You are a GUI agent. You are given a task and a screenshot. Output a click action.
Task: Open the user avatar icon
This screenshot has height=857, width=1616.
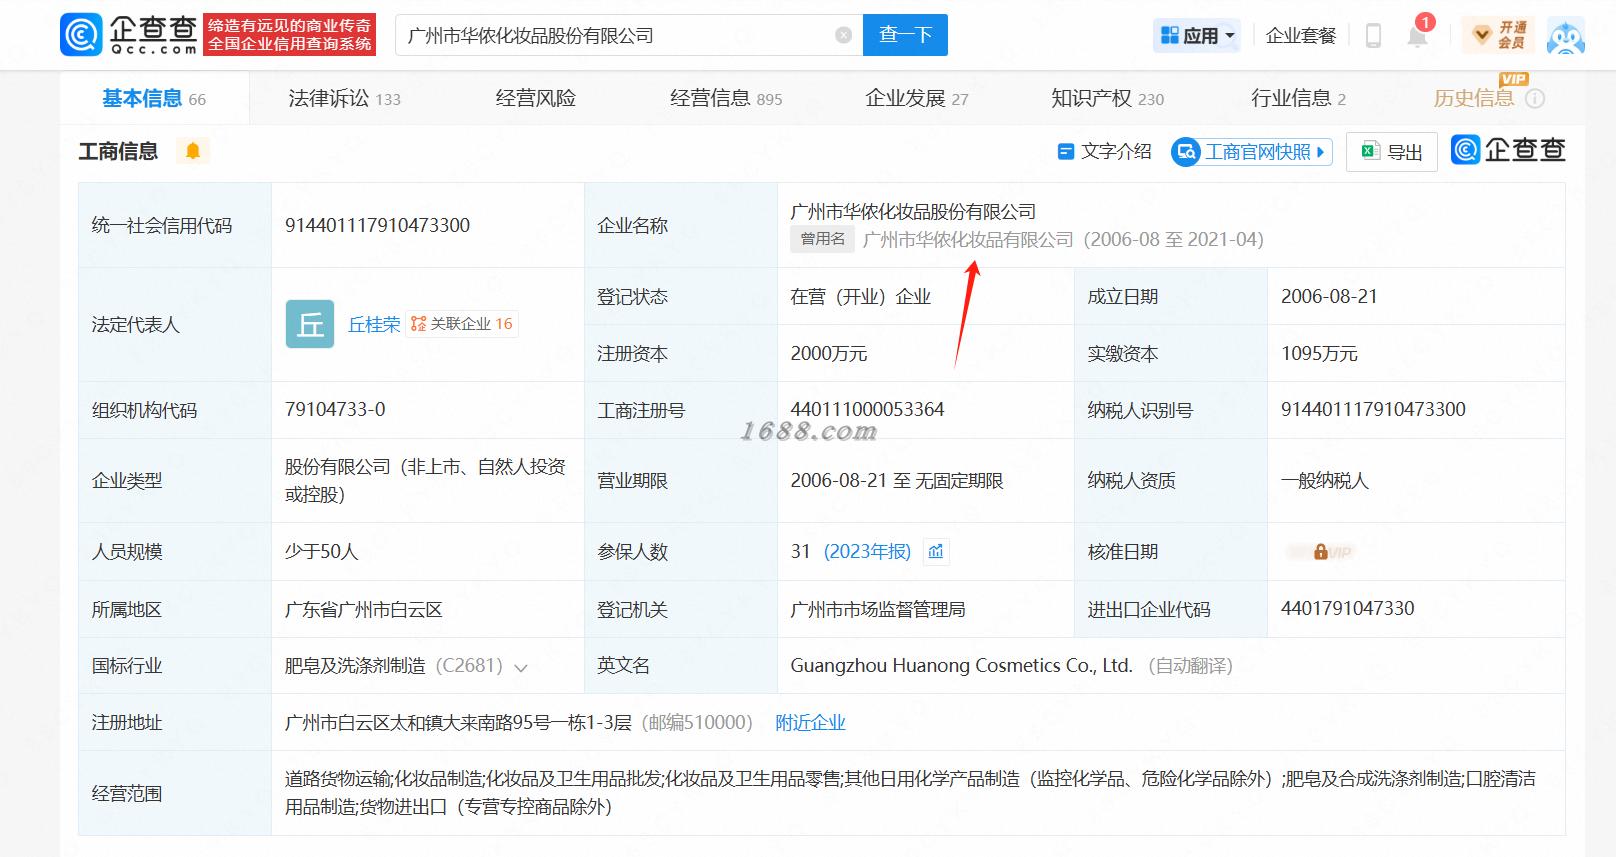(x=1566, y=36)
